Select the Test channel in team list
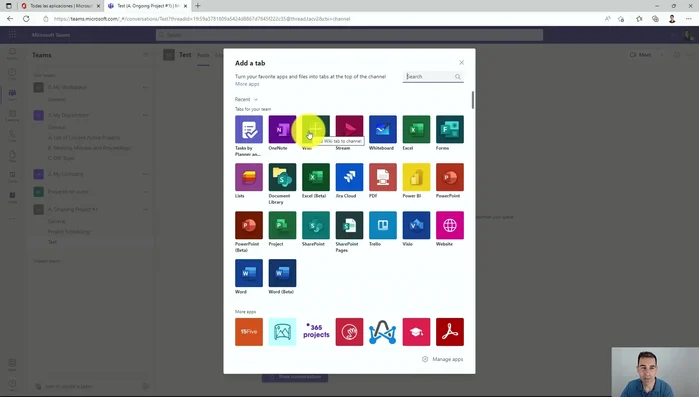 point(52,242)
